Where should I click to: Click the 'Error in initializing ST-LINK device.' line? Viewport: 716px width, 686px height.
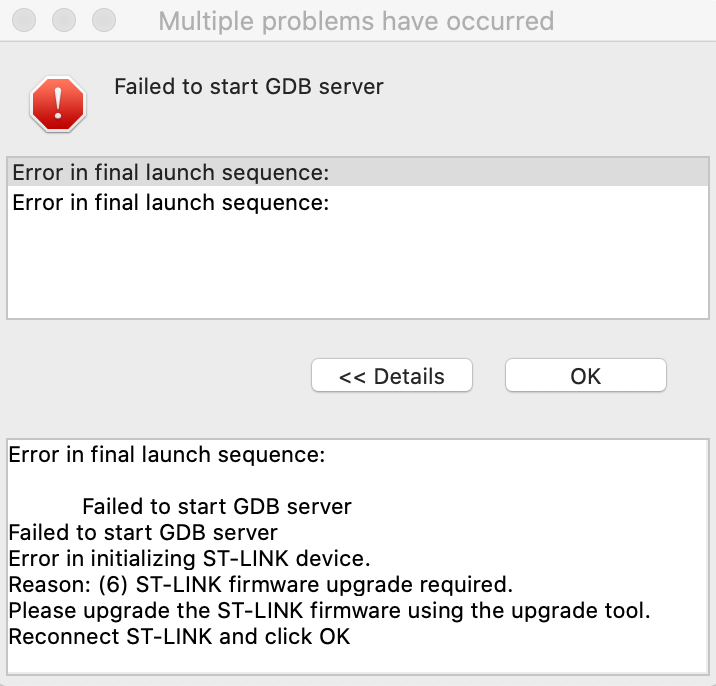(189, 559)
